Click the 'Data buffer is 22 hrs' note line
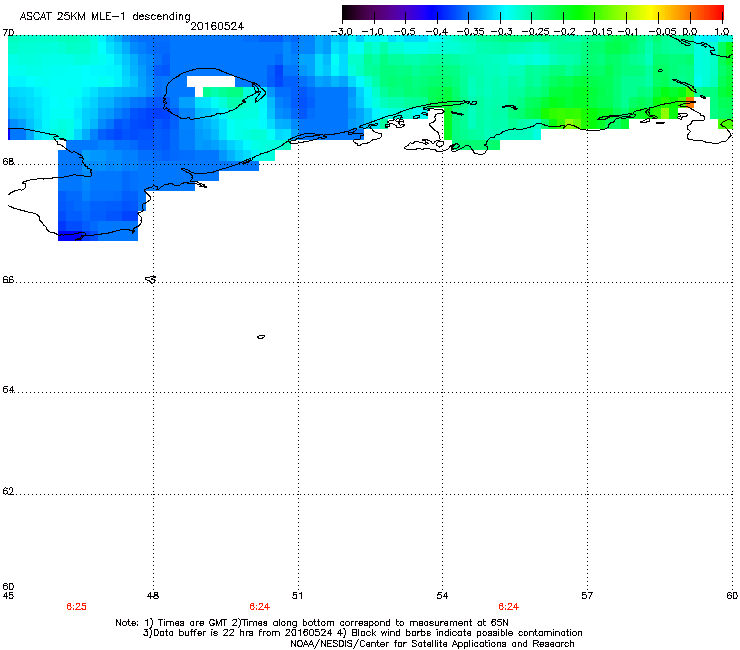The height and width of the screenshot is (650, 740). pyautogui.click(x=362, y=633)
